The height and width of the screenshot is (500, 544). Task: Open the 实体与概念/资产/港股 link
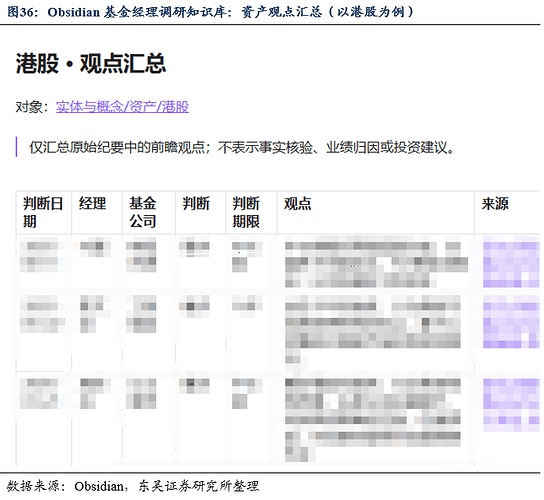[x=122, y=107]
